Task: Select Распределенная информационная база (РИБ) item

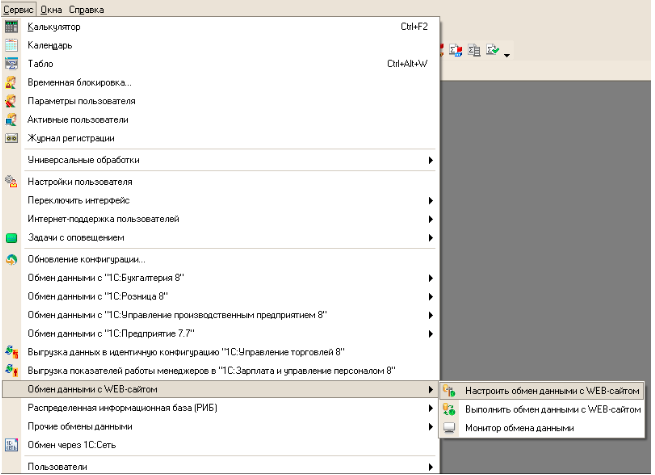Action: point(221,408)
